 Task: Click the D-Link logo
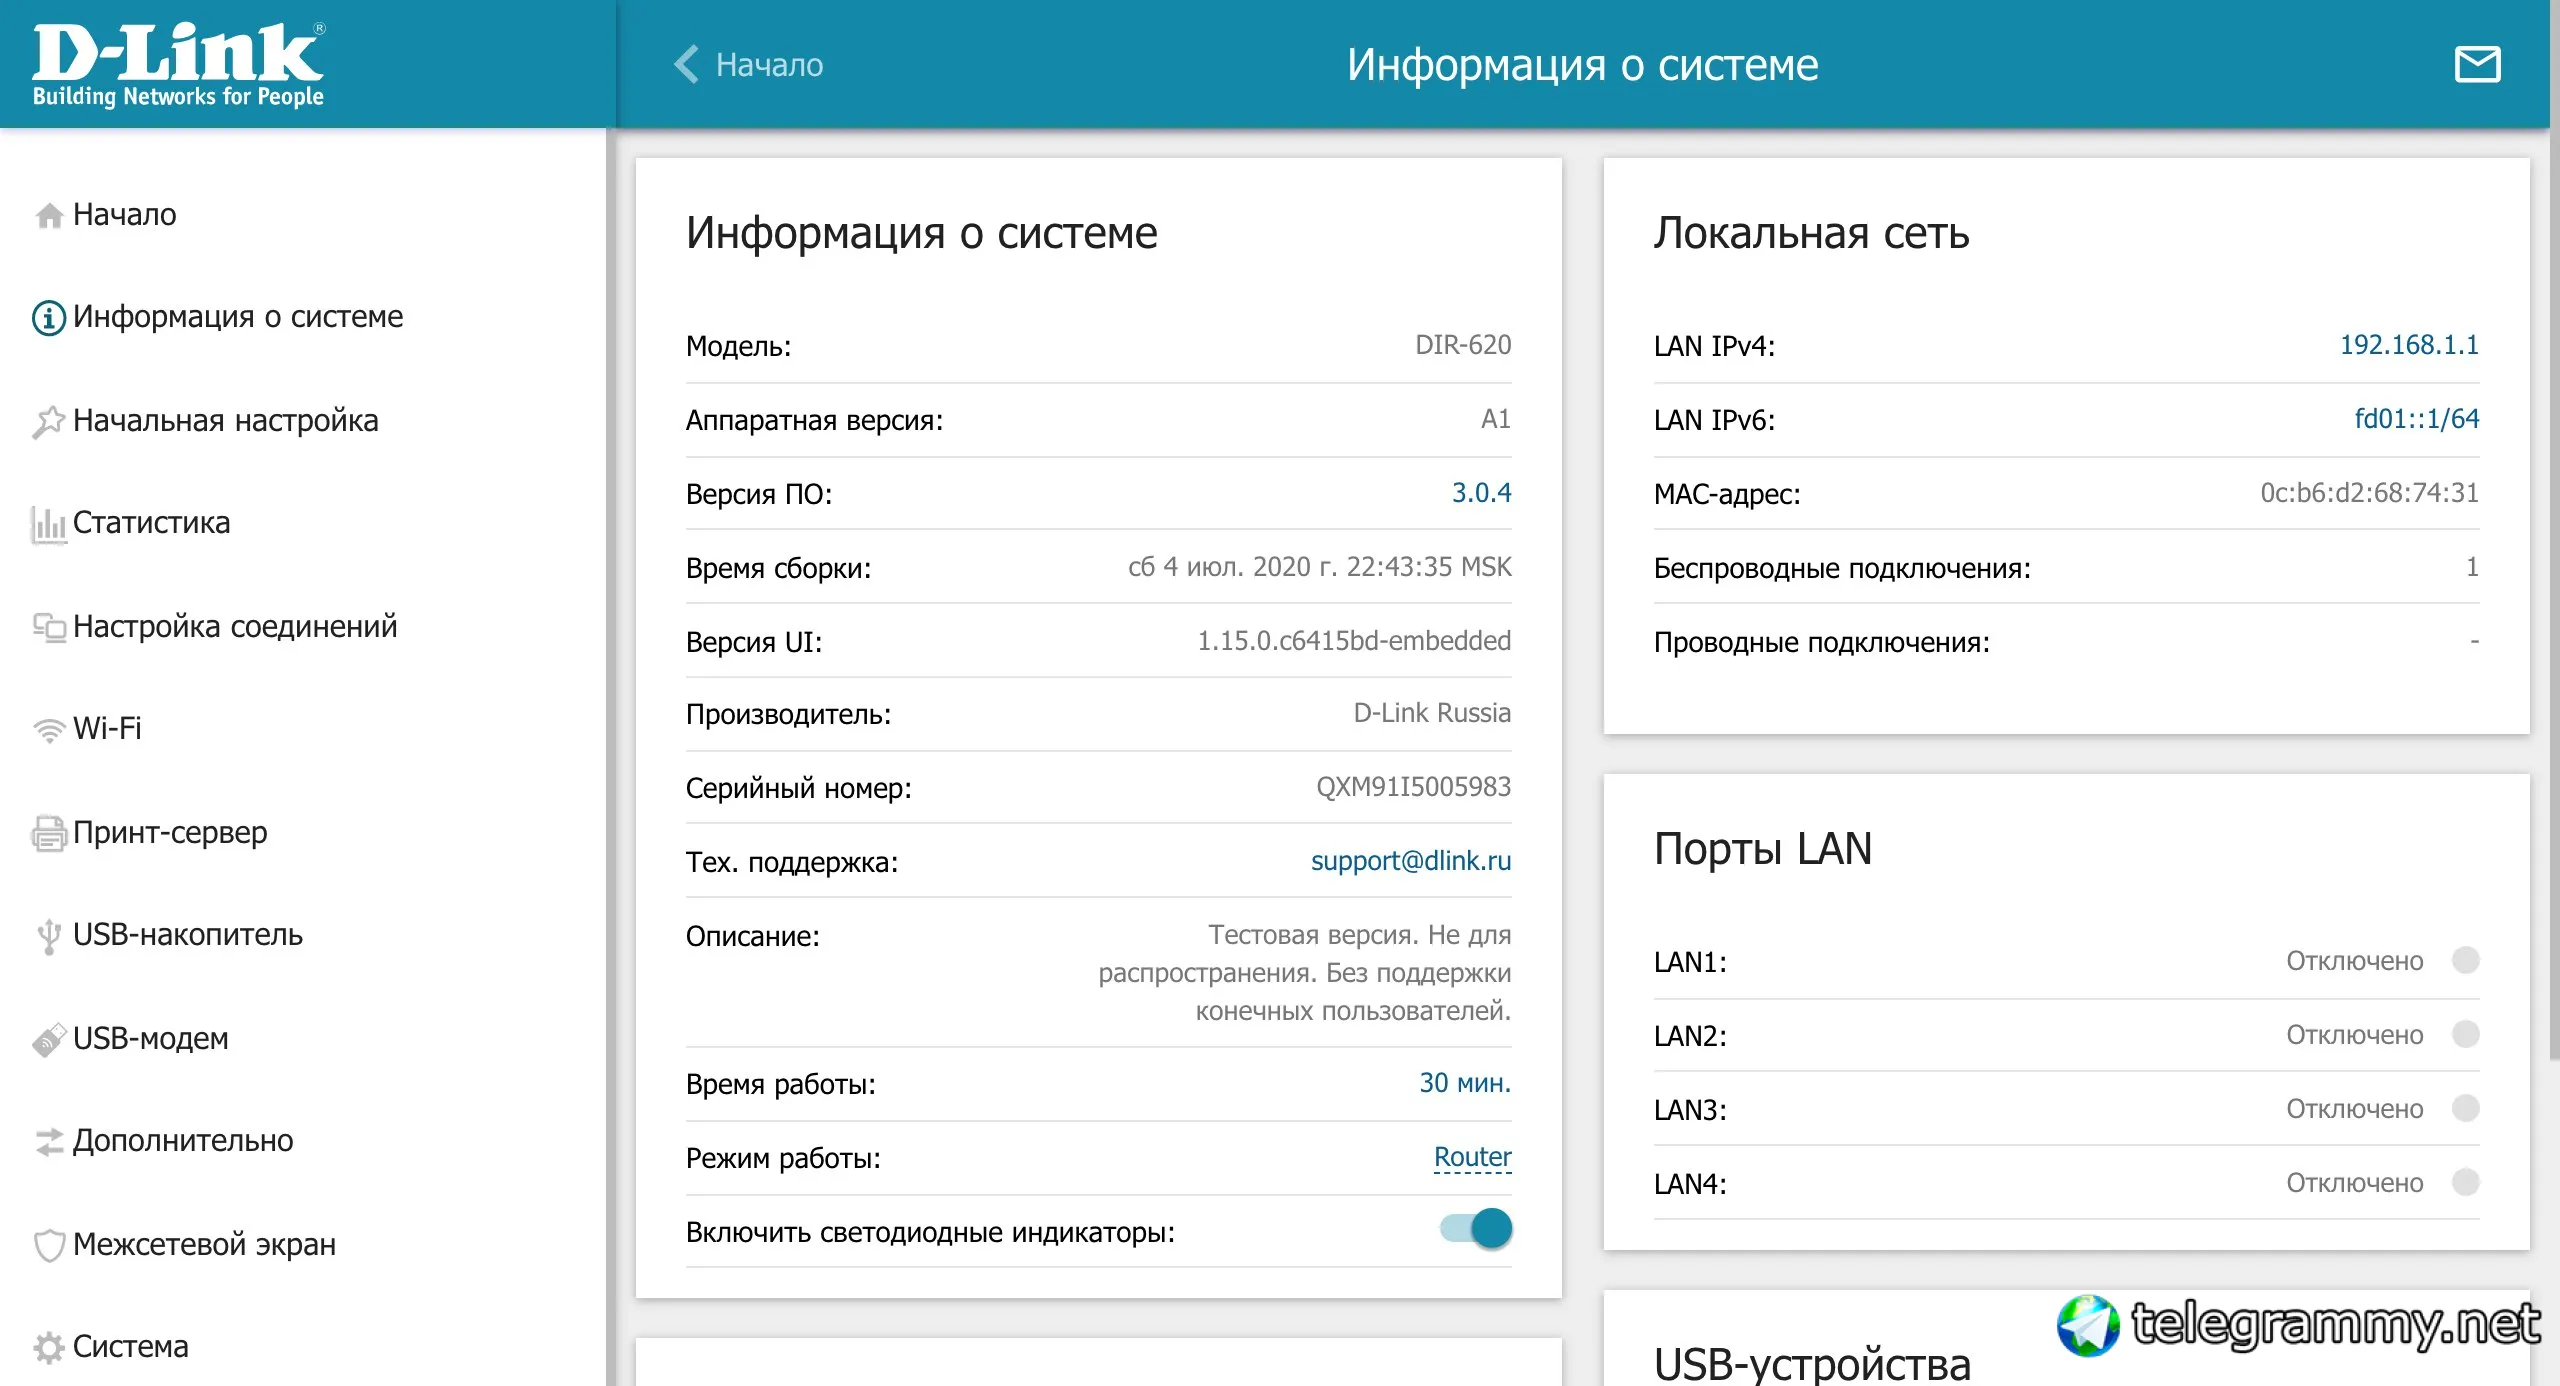[x=179, y=64]
